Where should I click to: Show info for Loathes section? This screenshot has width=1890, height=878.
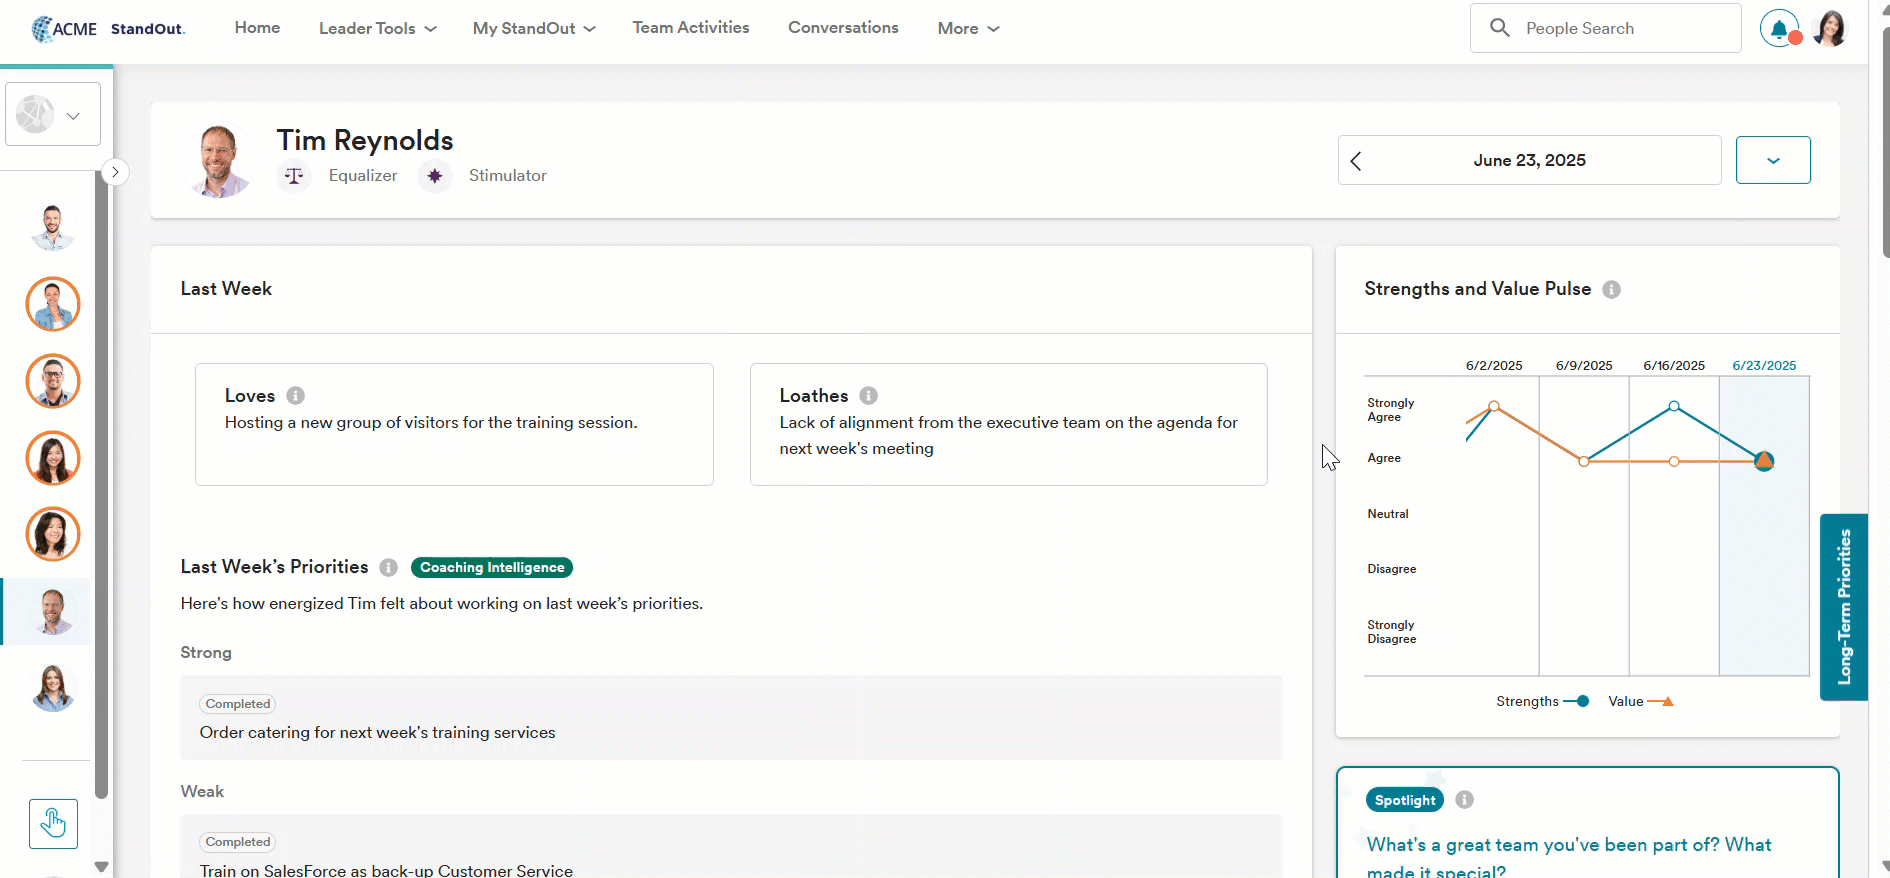point(869,396)
